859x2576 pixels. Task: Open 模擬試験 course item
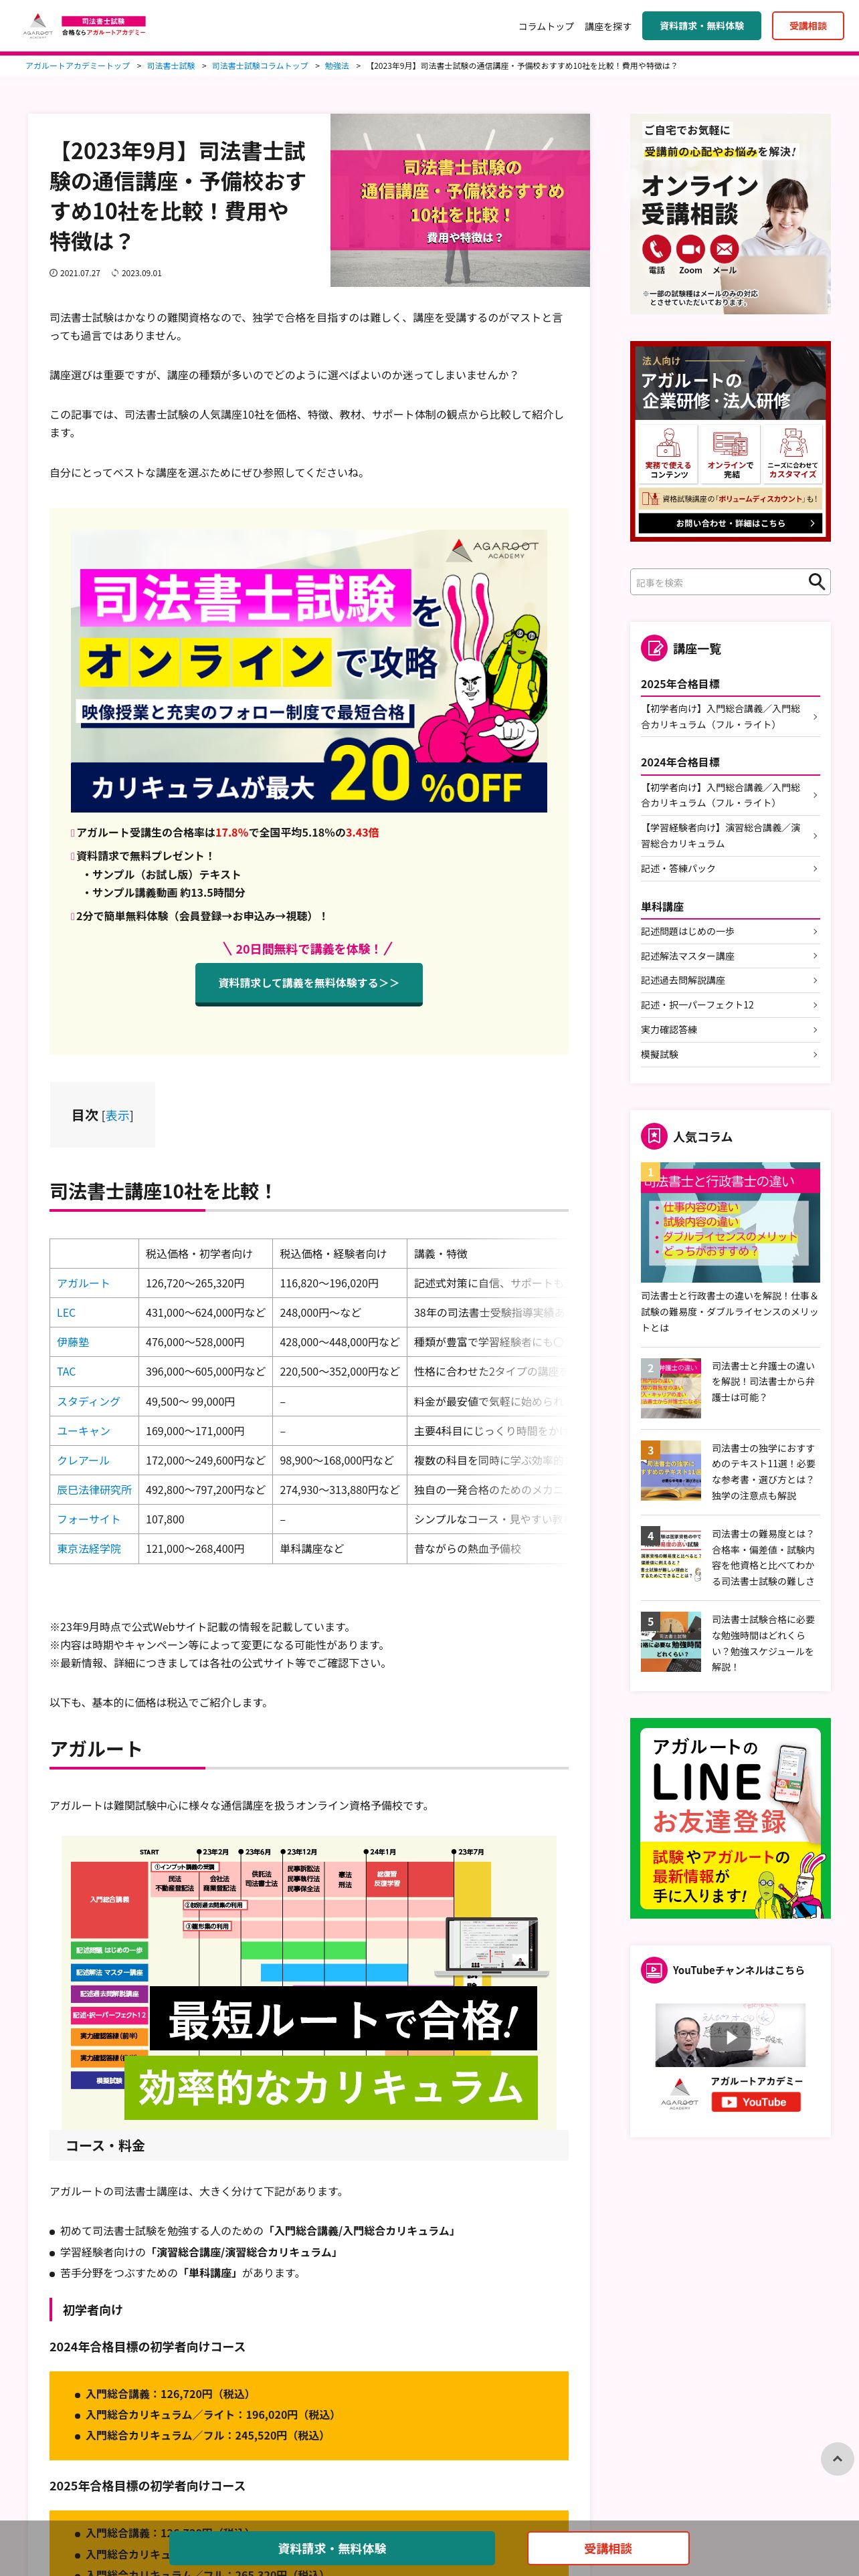click(730, 1054)
